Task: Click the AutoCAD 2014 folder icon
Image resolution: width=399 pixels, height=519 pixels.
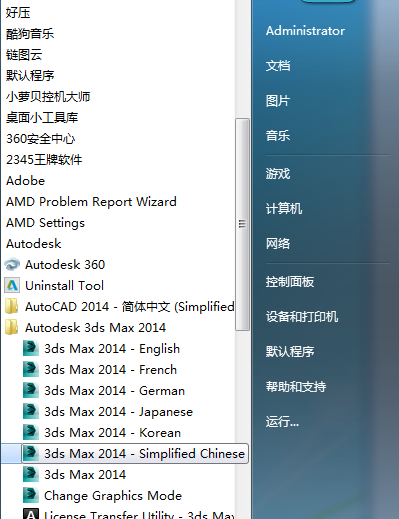Action: point(12,307)
